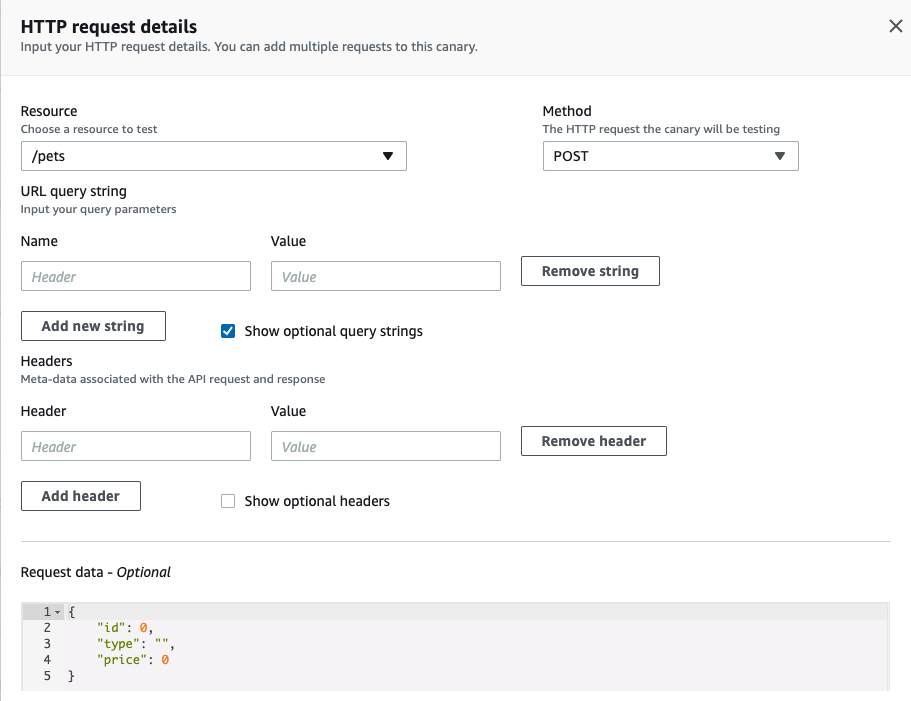
Task: Open the Resource dropdown showing /pets
Action: click(213, 156)
